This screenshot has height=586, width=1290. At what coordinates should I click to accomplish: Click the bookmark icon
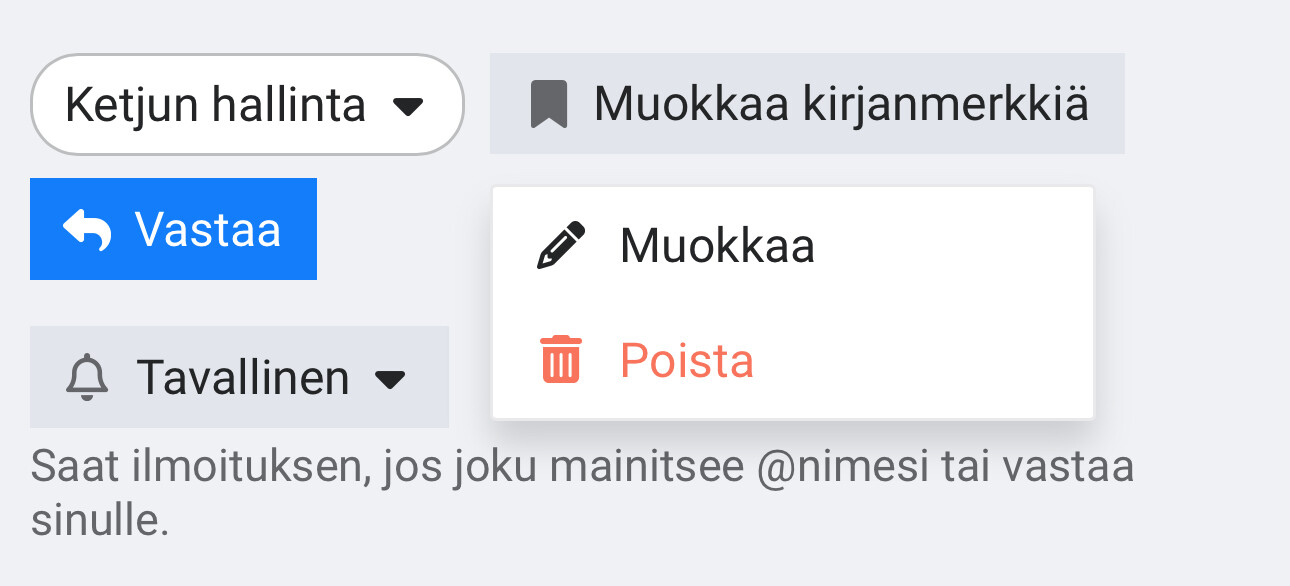click(549, 104)
